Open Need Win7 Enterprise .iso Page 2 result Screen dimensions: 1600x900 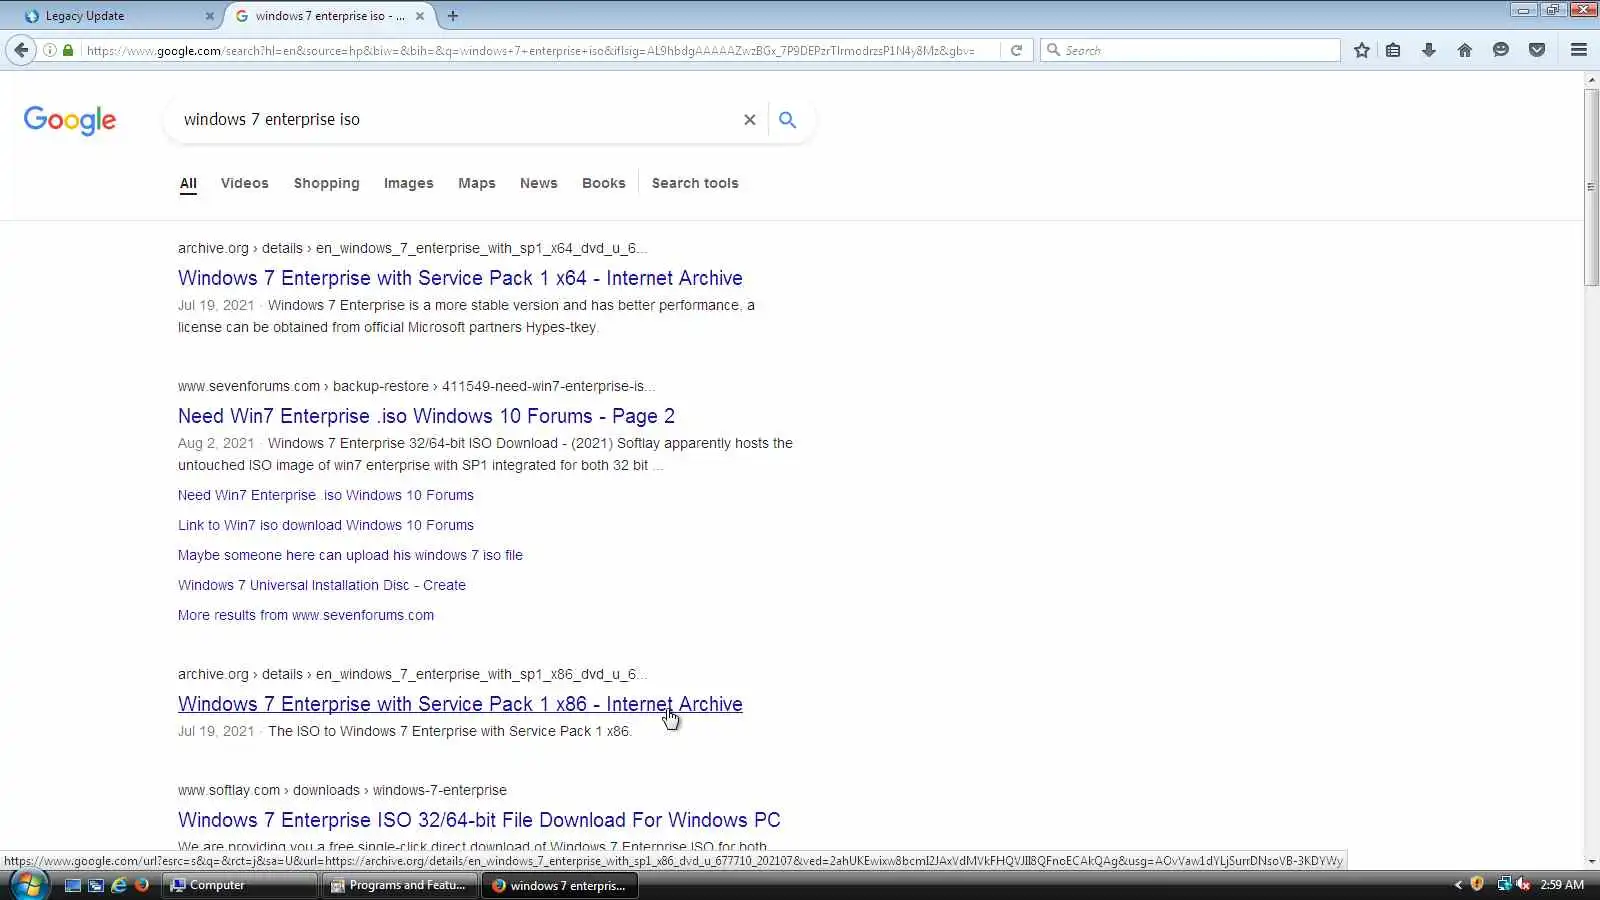click(x=426, y=416)
